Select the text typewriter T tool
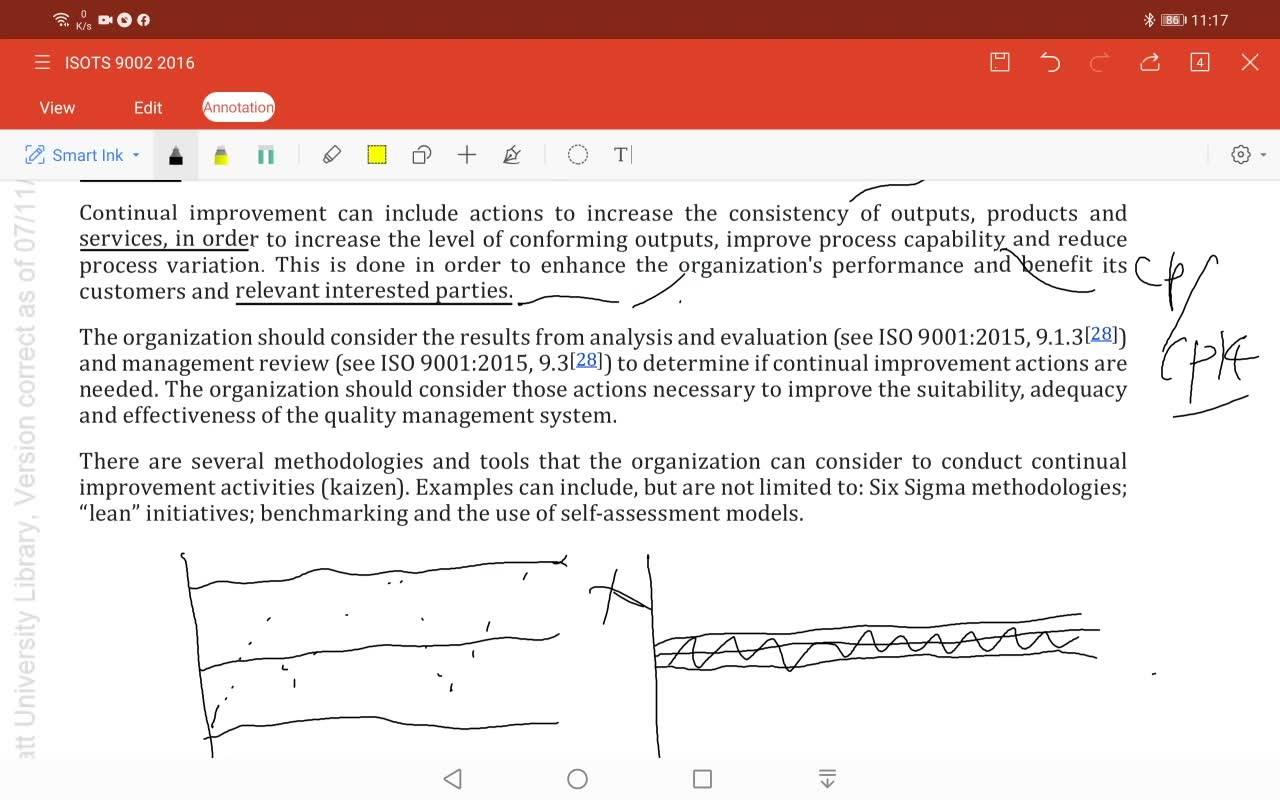Screen dimensions: 1280x800 pos(623,155)
